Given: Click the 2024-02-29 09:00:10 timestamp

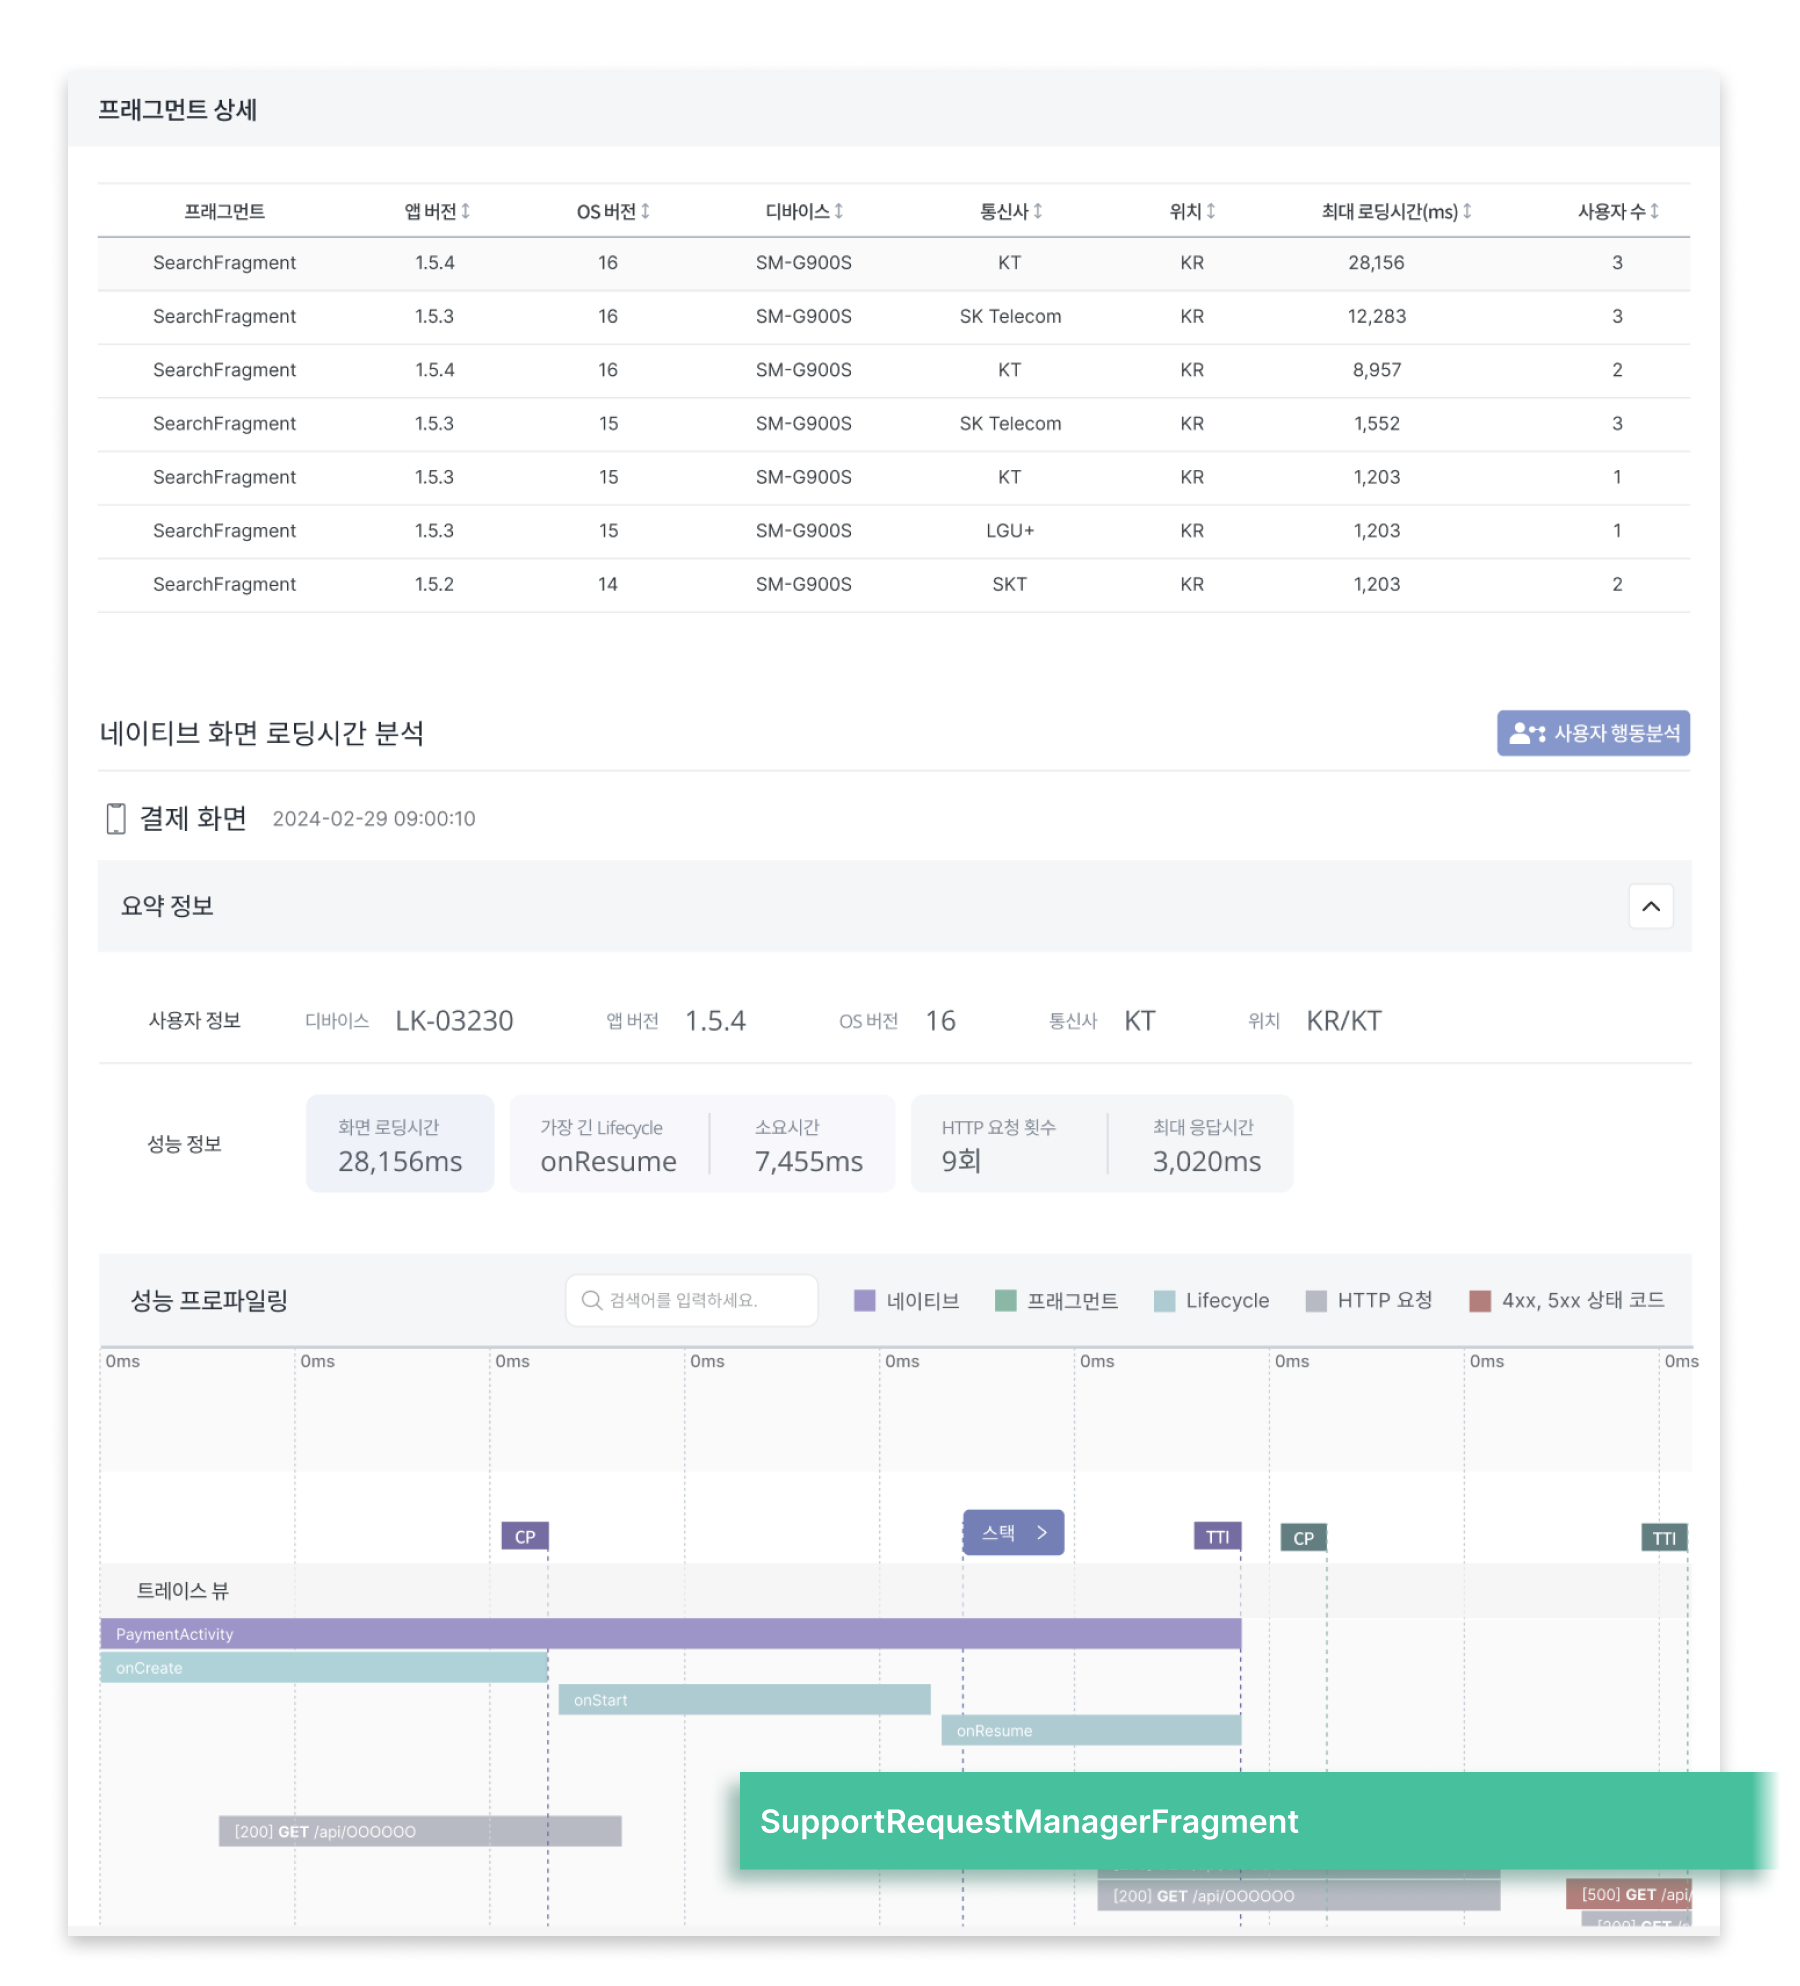Looking at the screenshot, I should (374, 818).
